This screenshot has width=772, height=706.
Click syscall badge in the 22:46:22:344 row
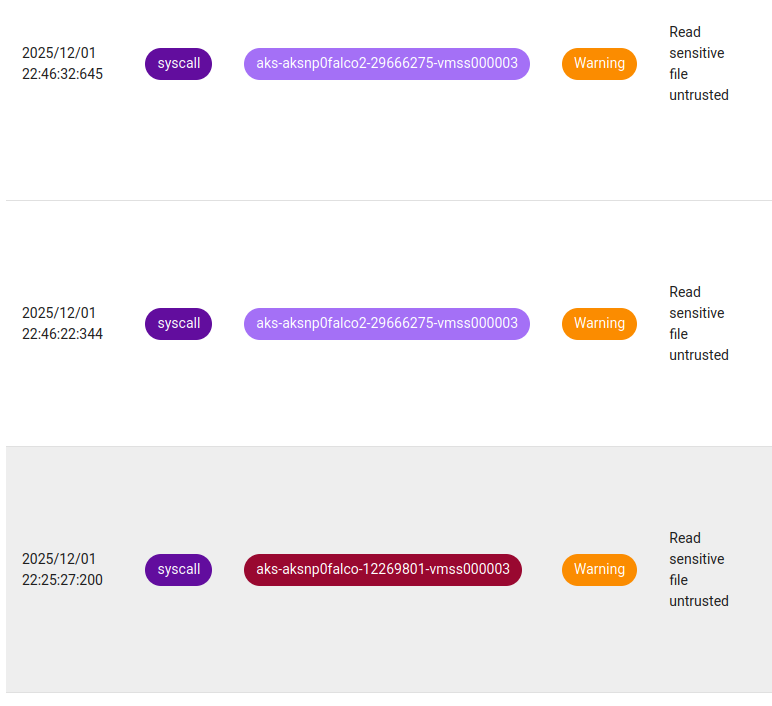point(178,323)
